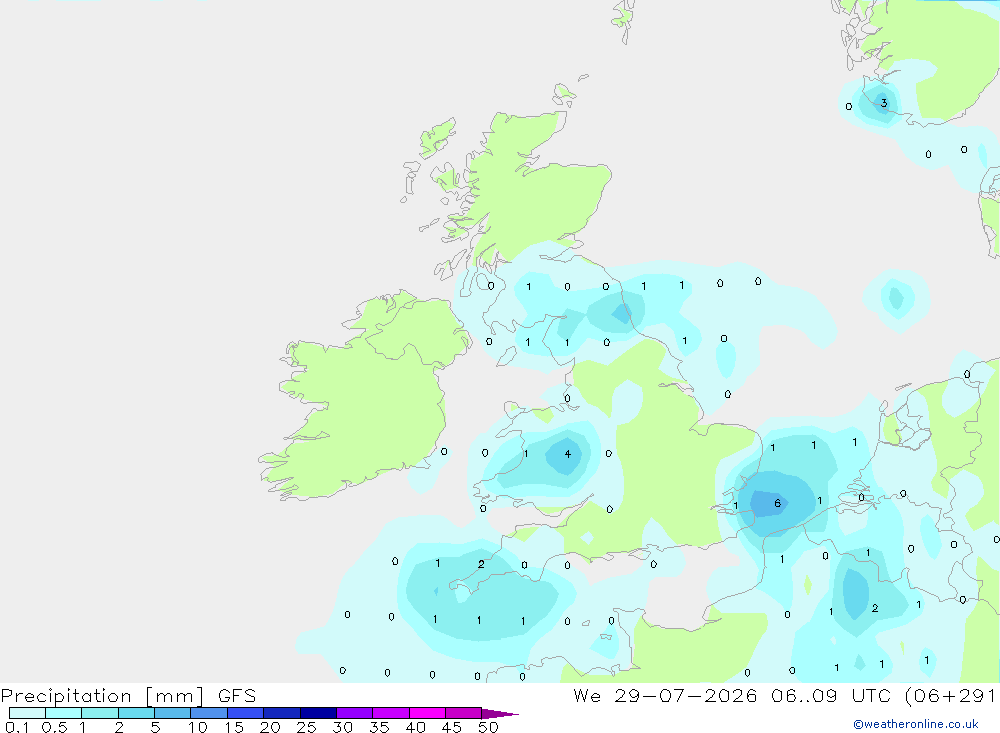Click the '10' legend scale label
This screenshot has width=1000, height=733.
pyautogui.click(x=198, y=727)
